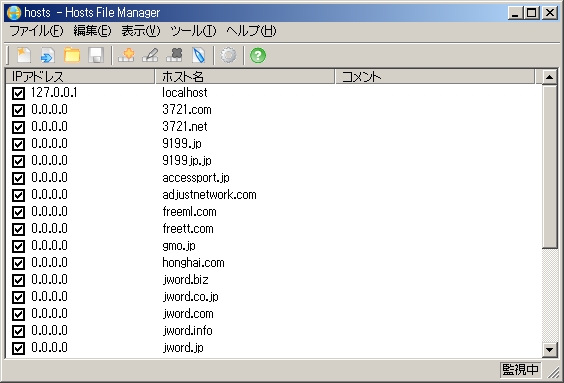Disable the 9199.jp entry checkbox
The width and height of the screenshot is (564, 383).
[x=18, y=144]
